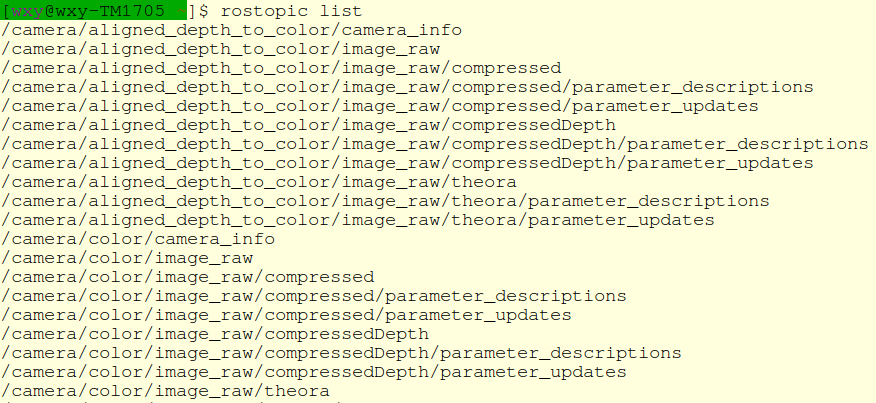Image resolution: width=876 pixels, height=403 pixels.
Task: Click the aligned_depth_to_color image_raw/compressed line
Action: [282, 68]
